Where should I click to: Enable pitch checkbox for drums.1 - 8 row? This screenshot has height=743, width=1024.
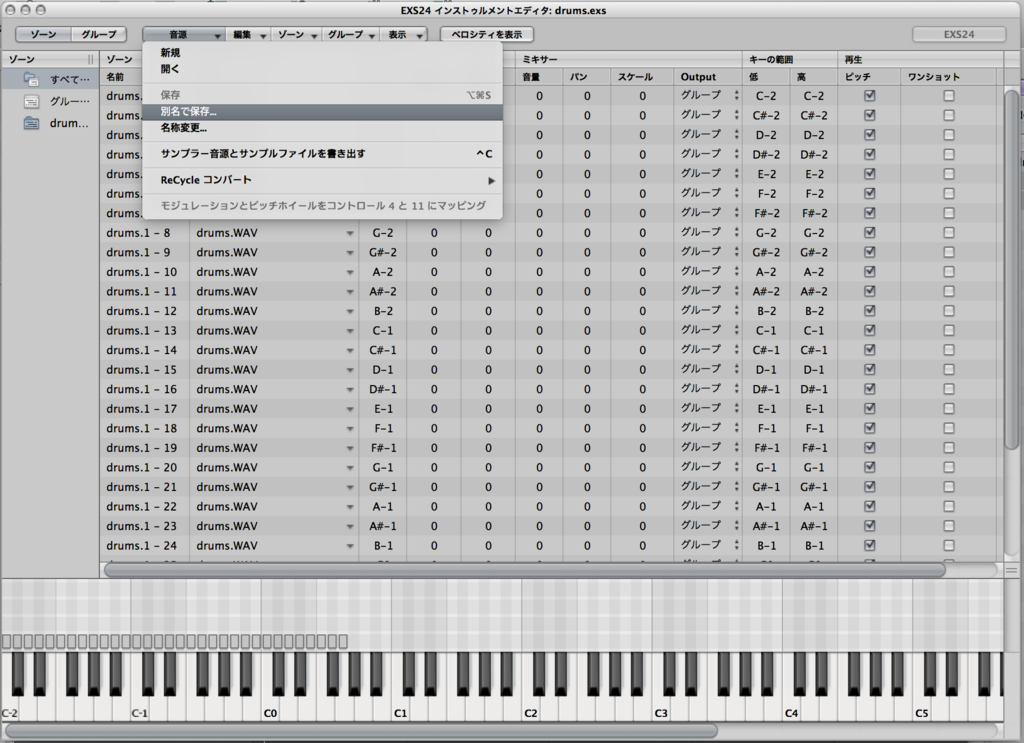coord(869,232)
